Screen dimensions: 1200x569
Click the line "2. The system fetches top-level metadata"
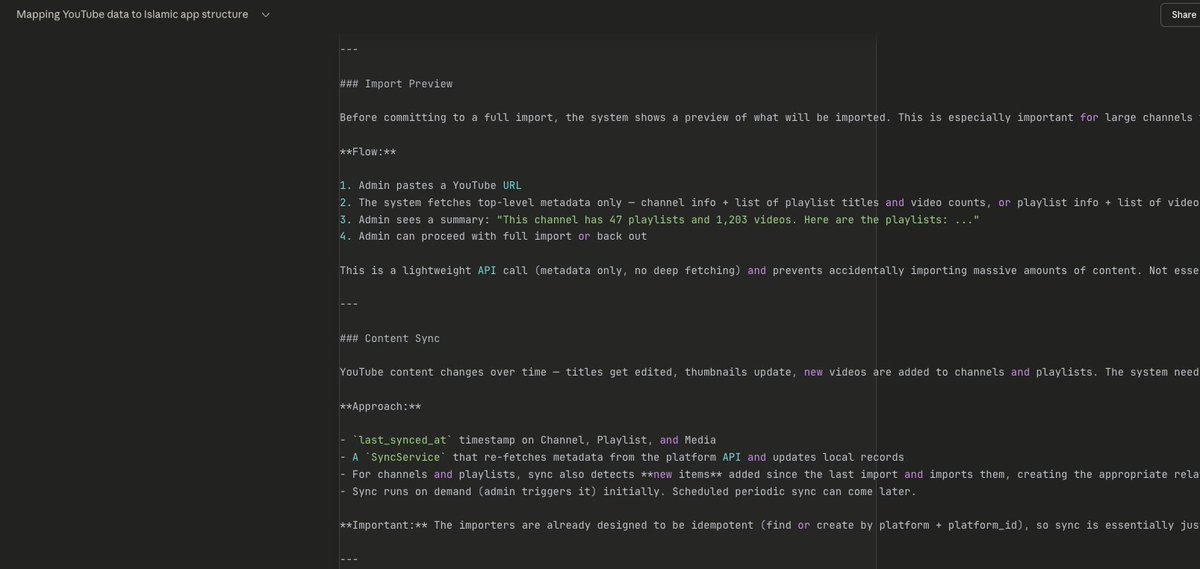pos(769,202)
